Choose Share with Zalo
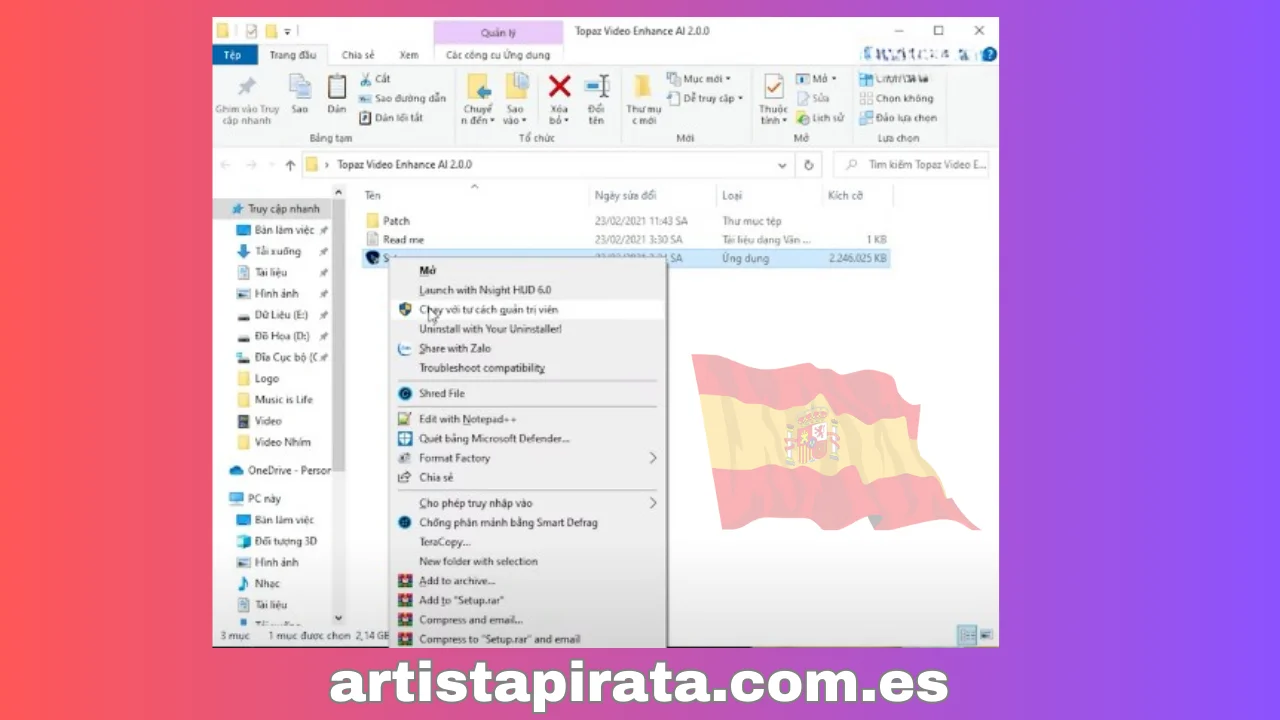1280x720 pixels. pyautogui.click(x=455, y=348)
